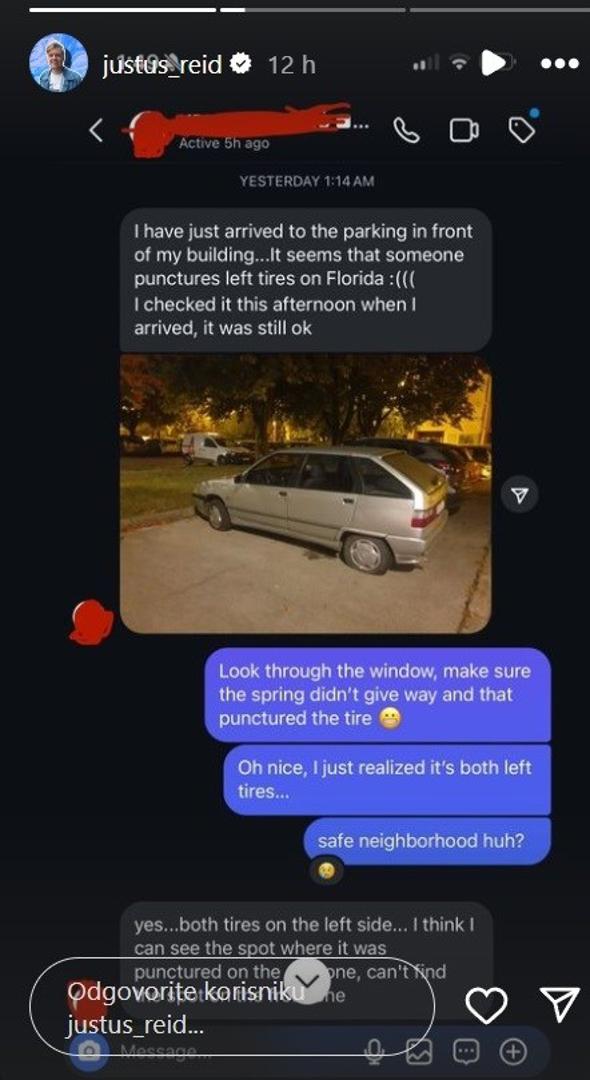Start a voice call with phone icon
The width and height of the screenshot is (590, 1080).
coord(405,130)
